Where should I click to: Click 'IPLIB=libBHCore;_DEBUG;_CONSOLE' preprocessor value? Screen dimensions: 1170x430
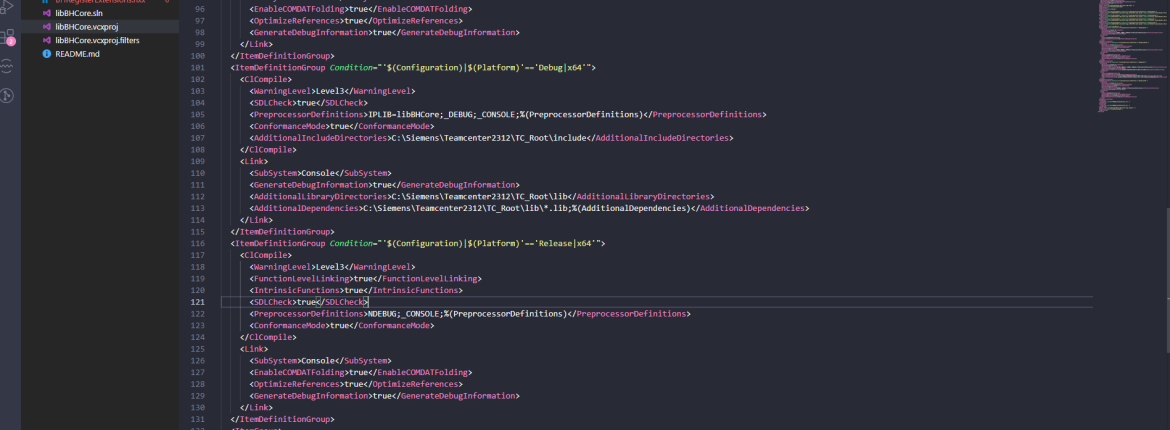[x=443, y=114]
